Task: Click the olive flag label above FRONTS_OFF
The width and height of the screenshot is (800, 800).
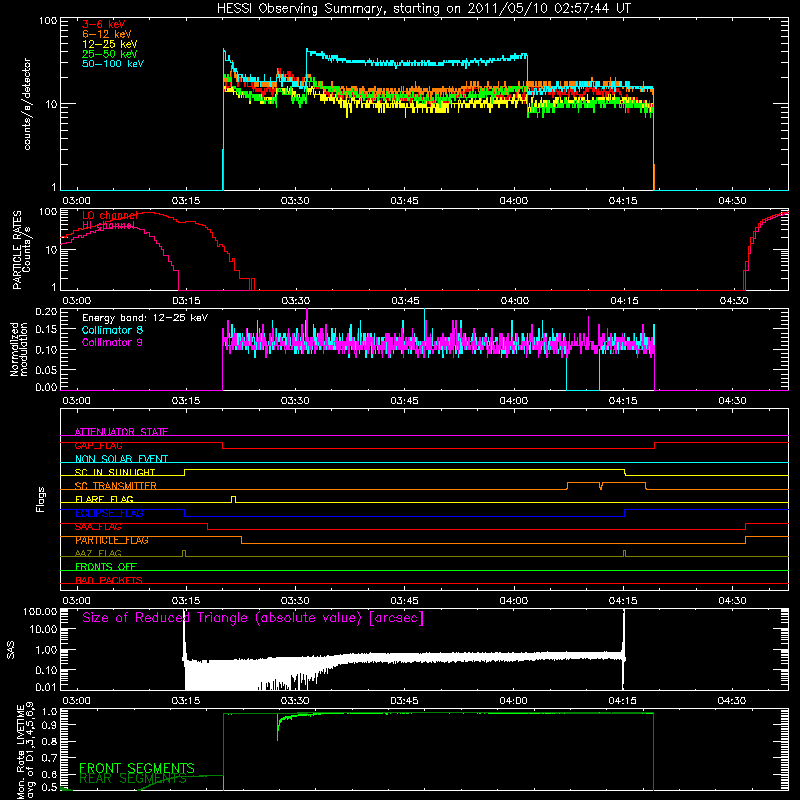Action: [98, 553]
